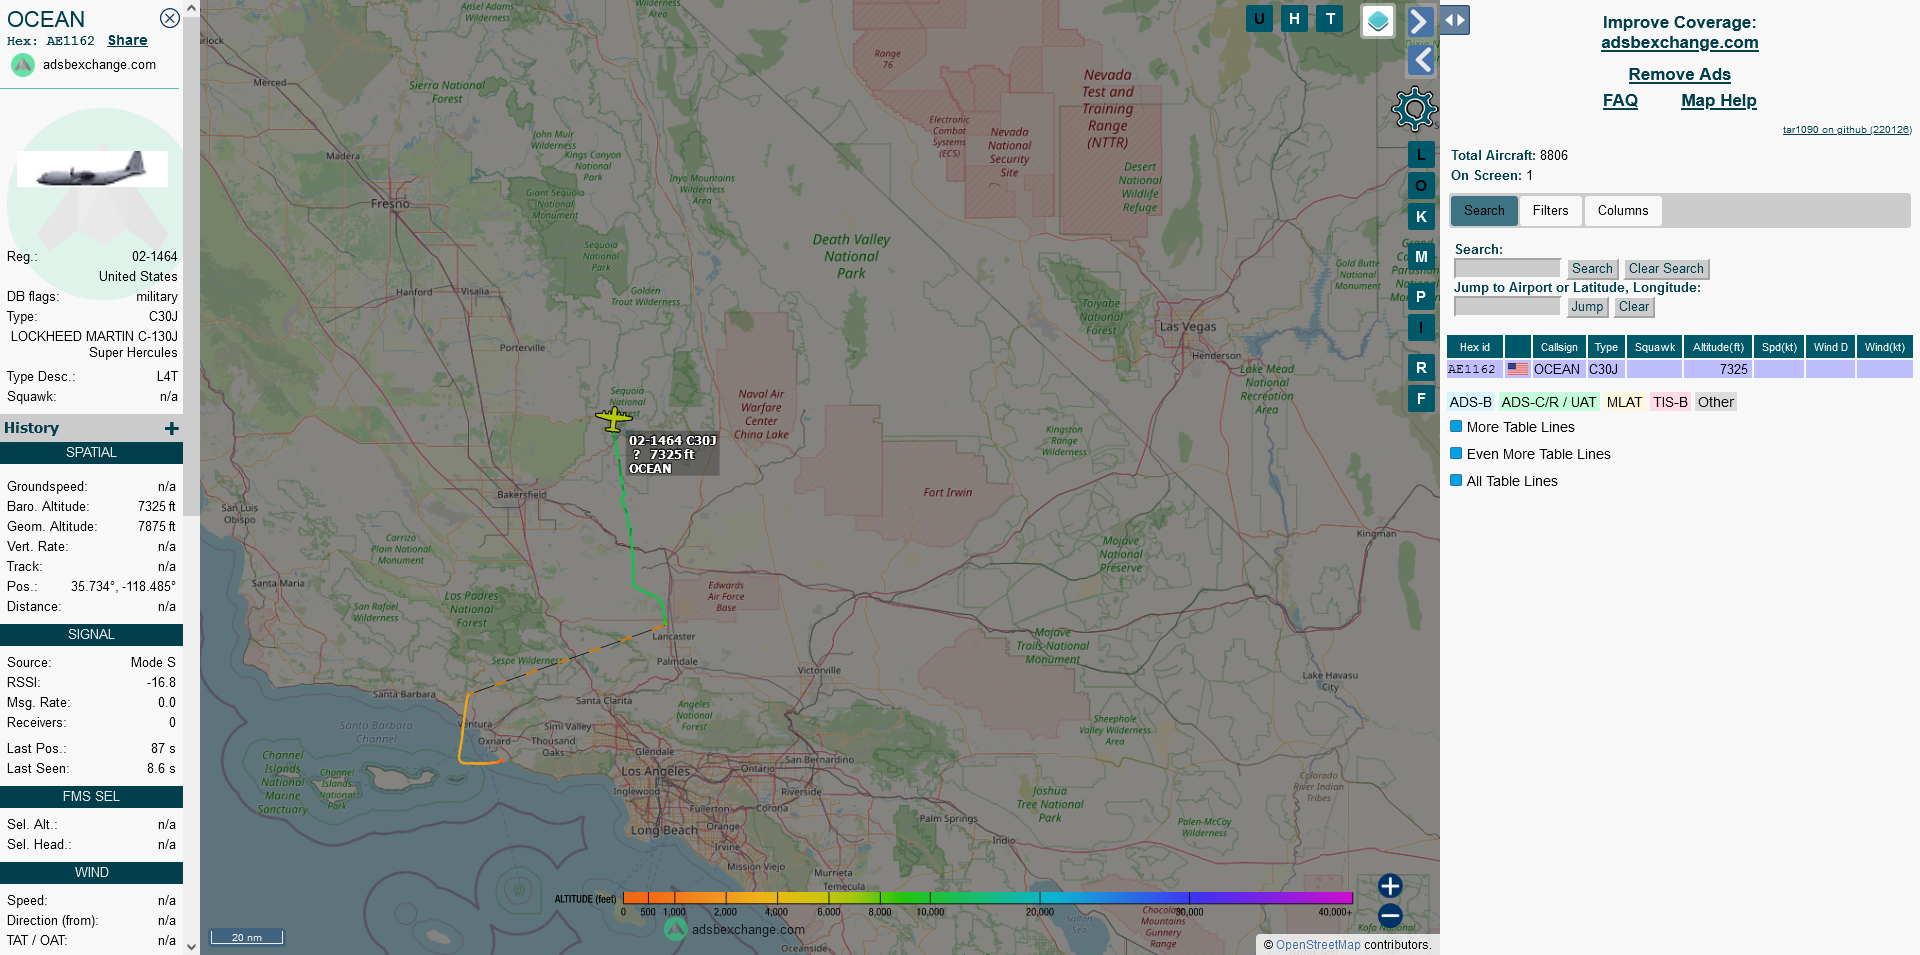Toggle the K map button
Screen dimensions: 1920x955
(x=1421, y=217)
